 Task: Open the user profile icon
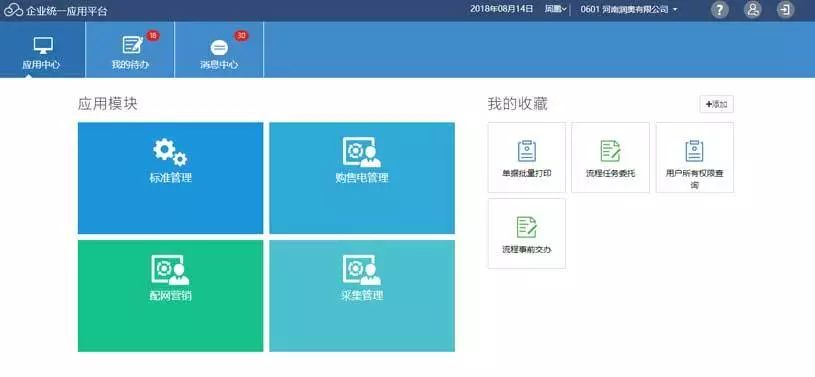(x=752, y=10)
